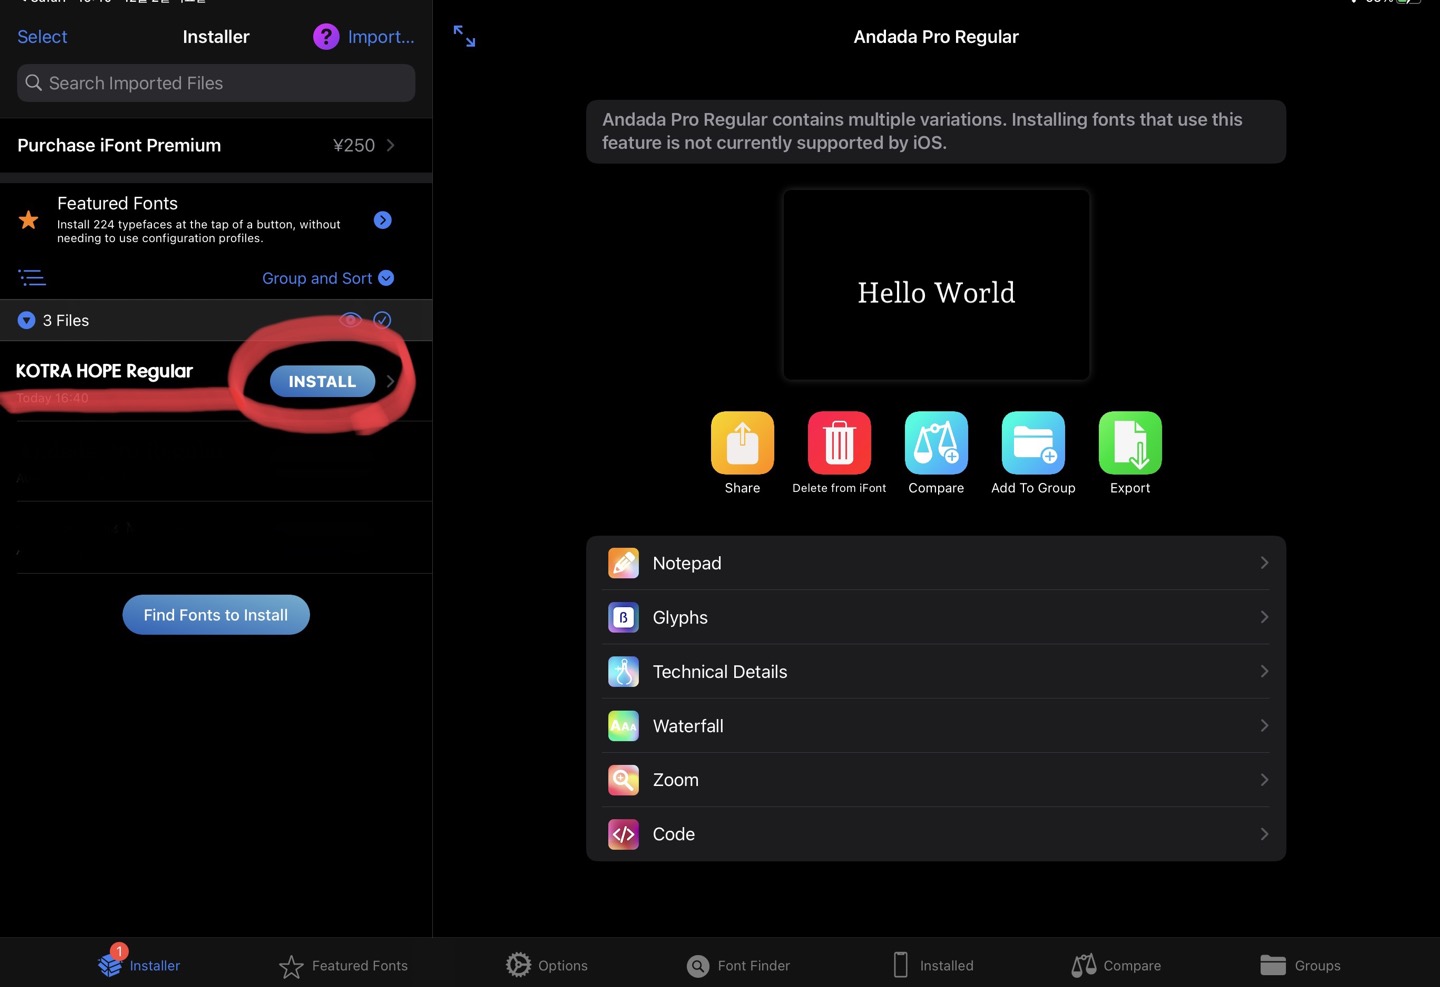1440x987 pixels.
Task: Click the Waterfall label
Action: (688, 726)
